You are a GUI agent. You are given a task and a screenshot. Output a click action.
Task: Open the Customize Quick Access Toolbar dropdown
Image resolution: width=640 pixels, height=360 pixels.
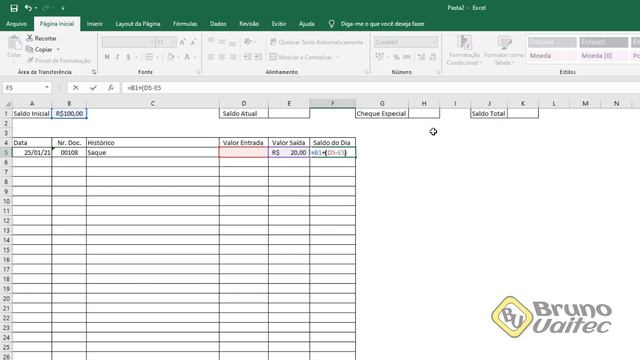(x=63, y=8)
